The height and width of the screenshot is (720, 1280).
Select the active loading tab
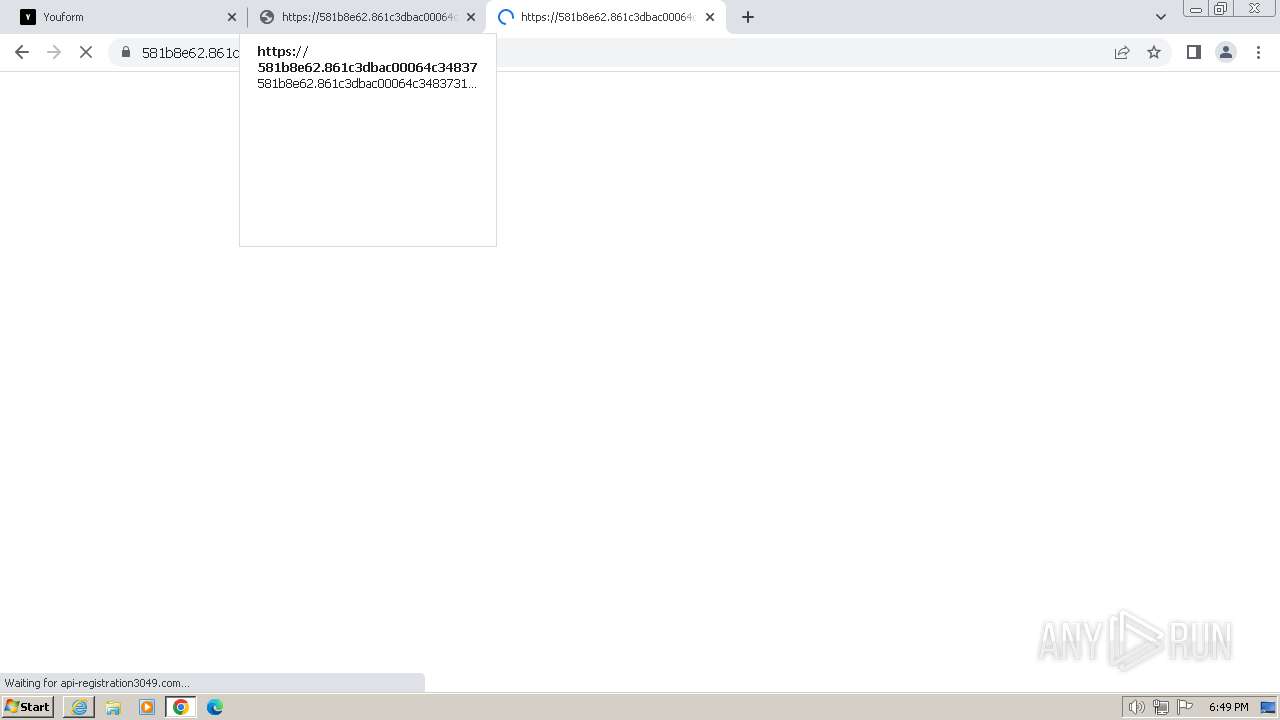point(606,17)
